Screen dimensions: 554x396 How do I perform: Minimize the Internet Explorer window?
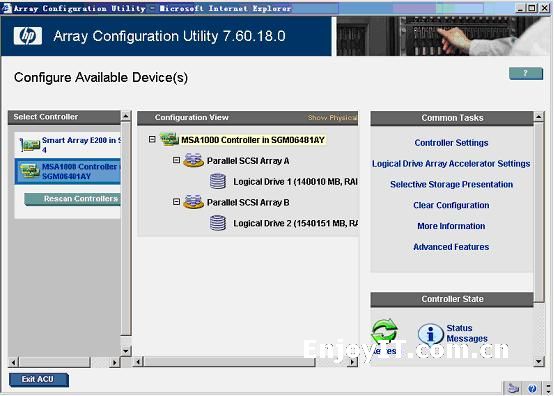click(520, 8)
